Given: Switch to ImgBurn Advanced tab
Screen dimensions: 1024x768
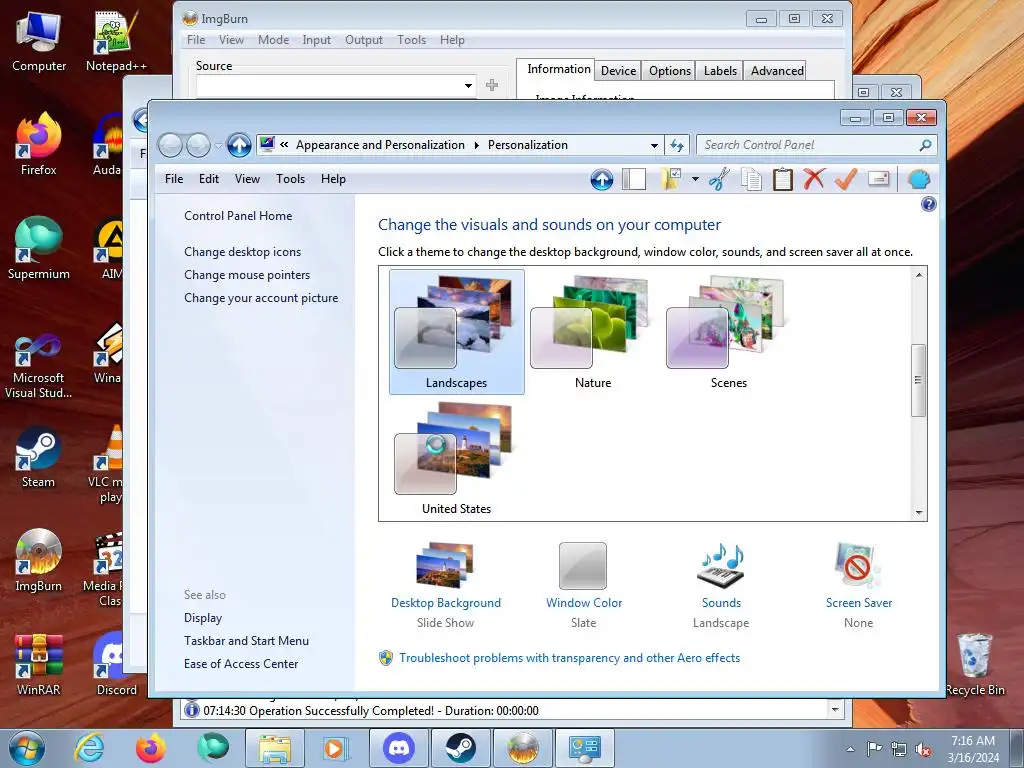Looking at the screenshot, I should pyautogui.click(x=776, y=71).
